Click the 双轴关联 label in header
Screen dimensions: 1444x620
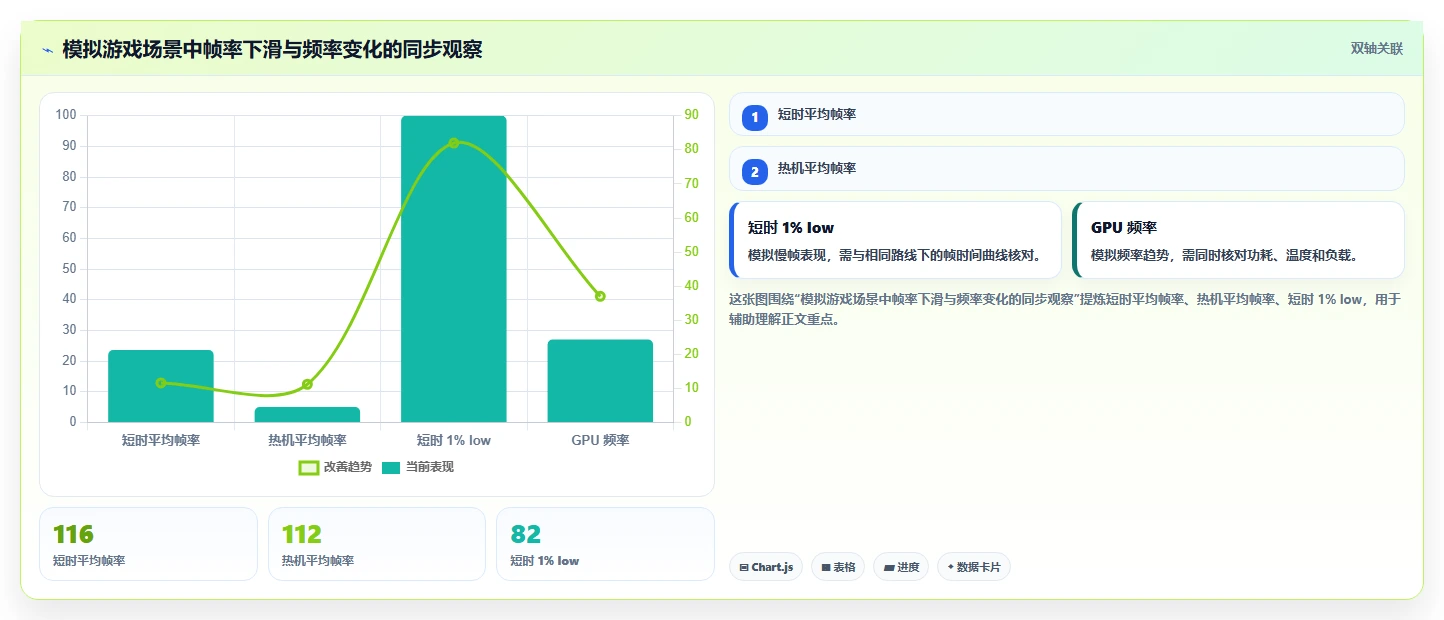coord(1377,49)
